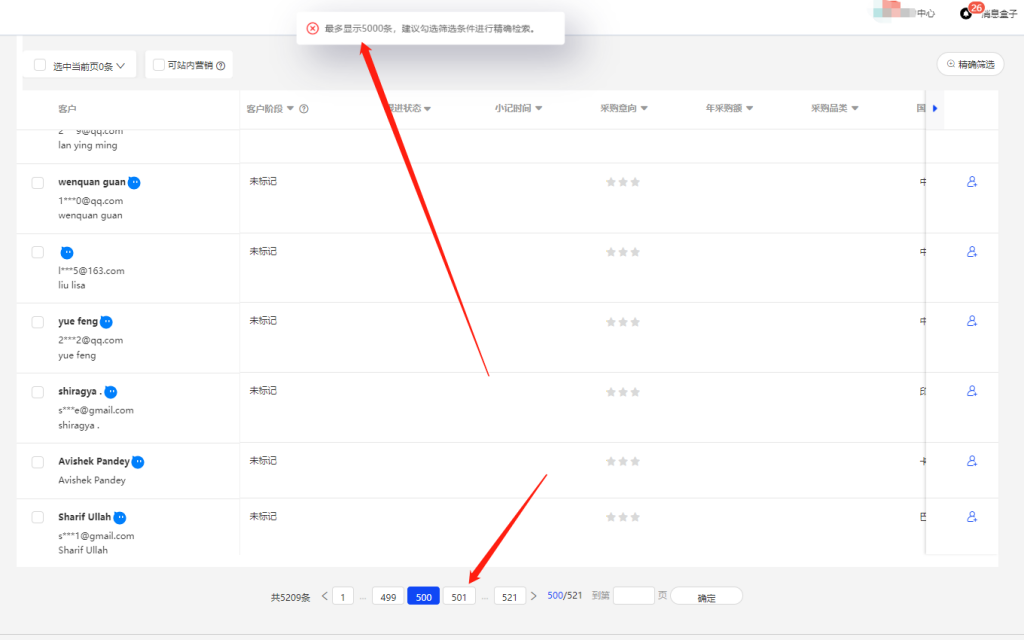The image size is (1024, 640).
Task: Open the 消息盒子 notification bell icon
Action: [966, 13]
